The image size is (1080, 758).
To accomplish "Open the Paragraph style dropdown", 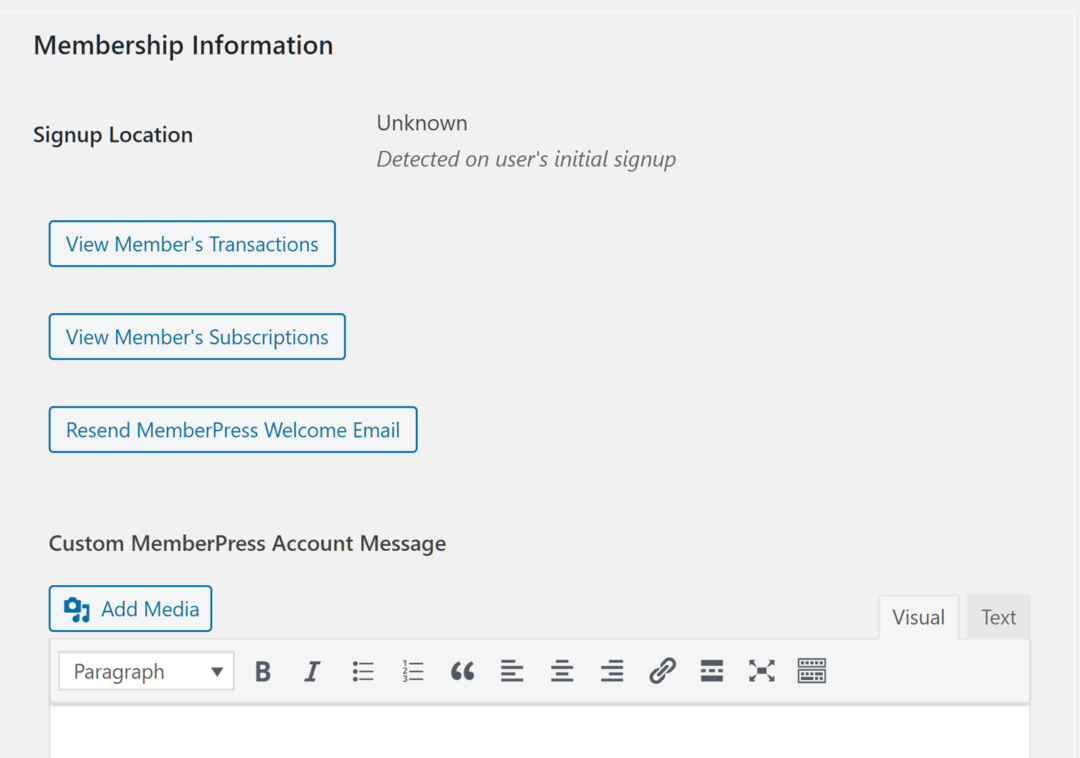I will pos(145,671).
